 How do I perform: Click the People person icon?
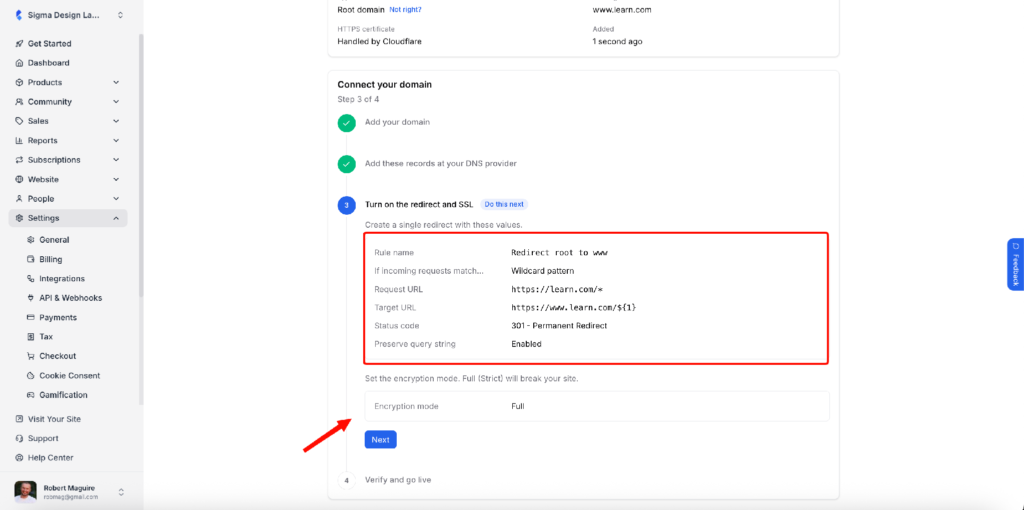click(x=19, y=199)
